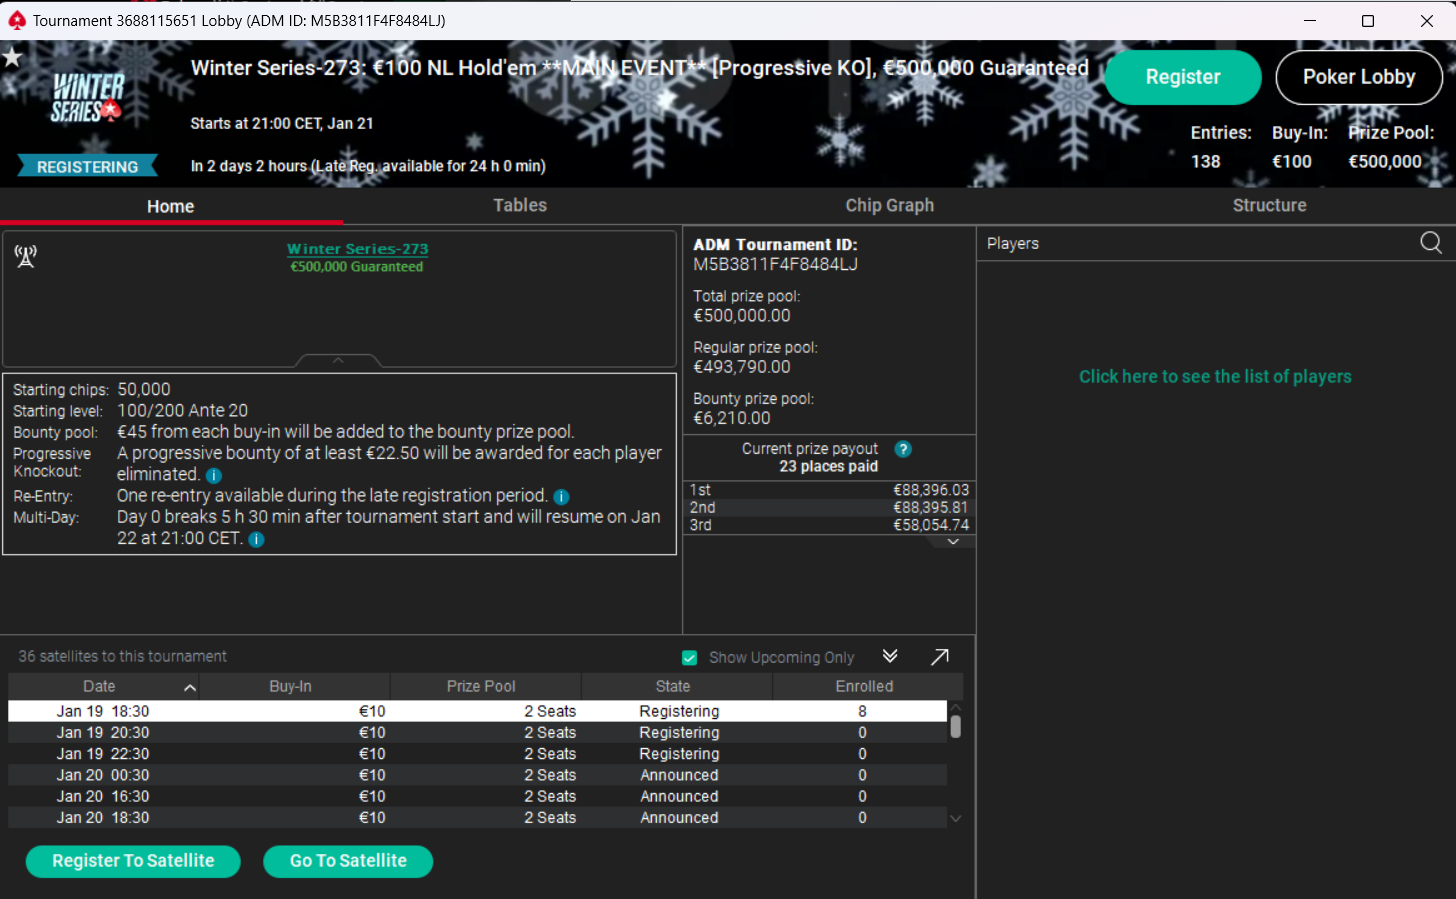Image resolution: width=1456 pixels, height=899 pixels.
Task: Sort satellites by Prize Pool column
Action: [486, 686]
